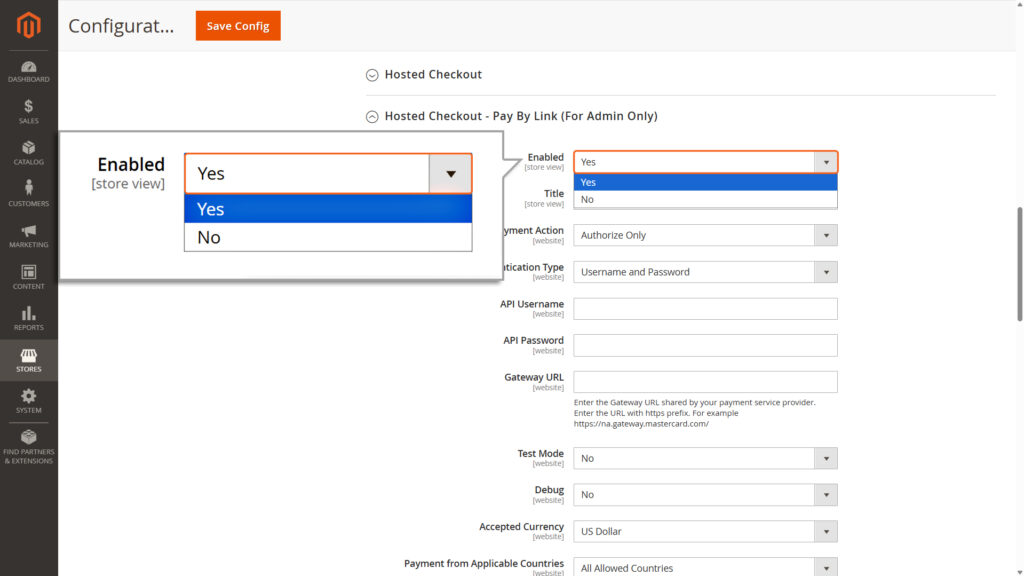Select the Sales menu icon
Screen dimensions: 1024x576
[28, 110]
